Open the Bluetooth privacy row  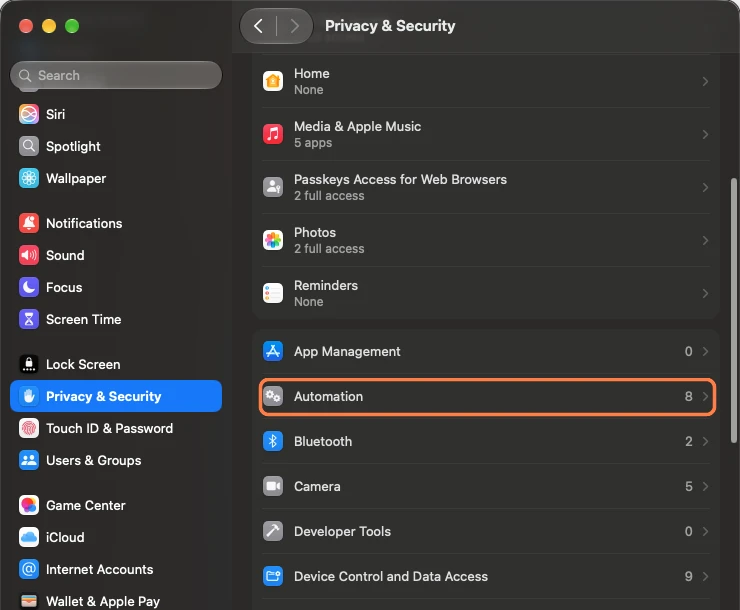[486, 442]
